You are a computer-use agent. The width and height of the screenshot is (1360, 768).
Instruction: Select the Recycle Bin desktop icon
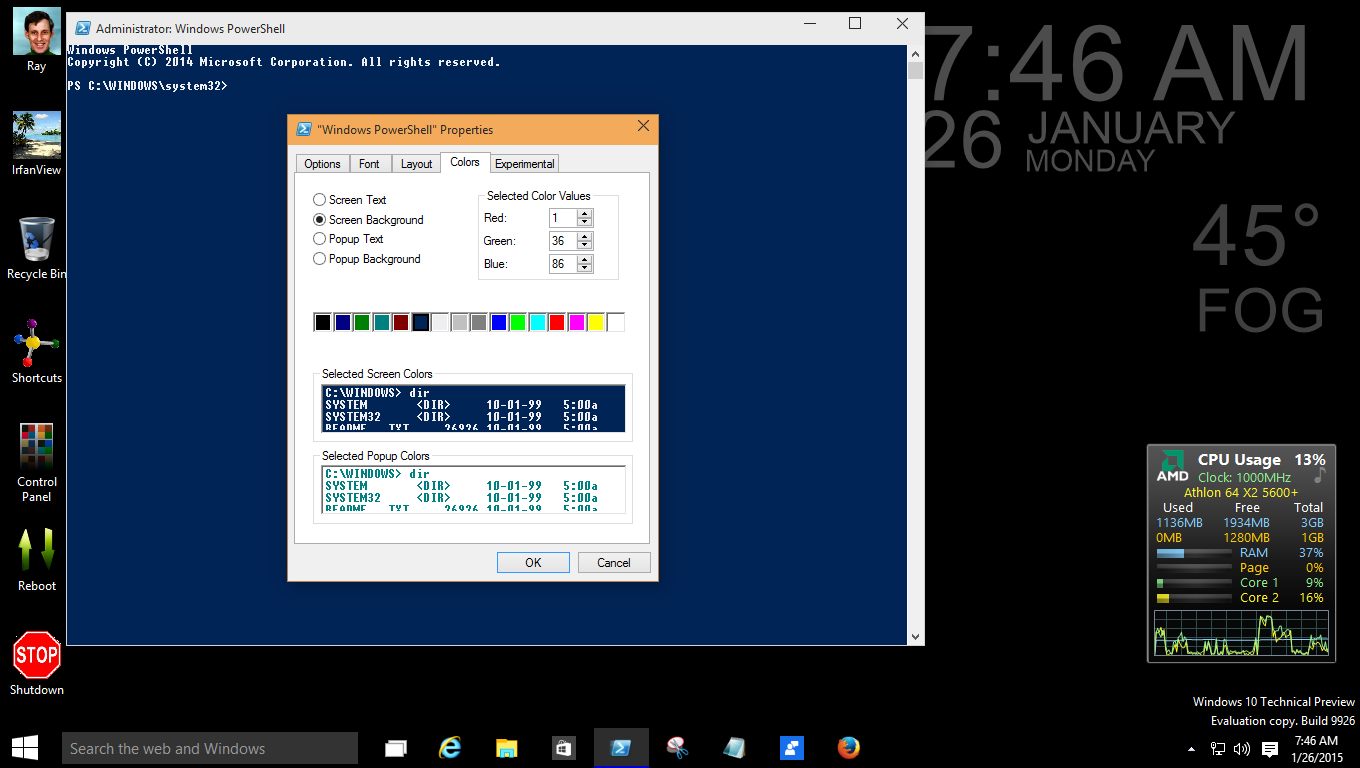[36, 247]
